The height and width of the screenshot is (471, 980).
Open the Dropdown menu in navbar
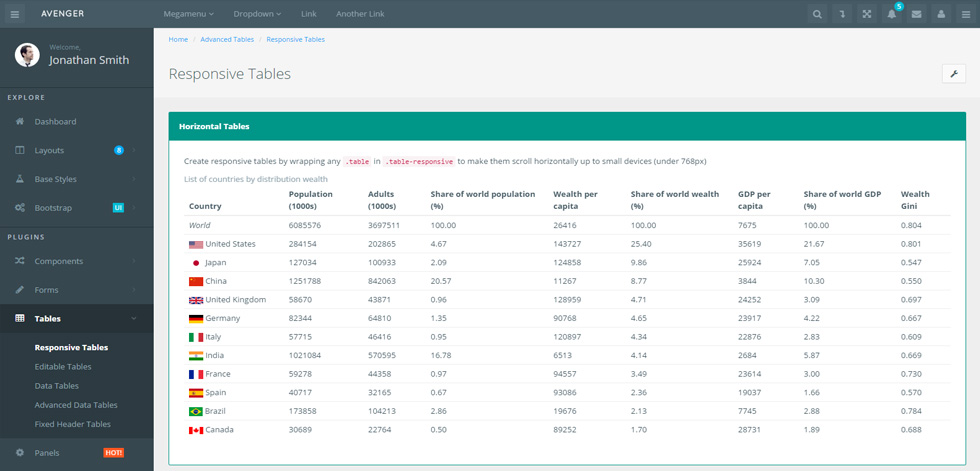[257, 14]
